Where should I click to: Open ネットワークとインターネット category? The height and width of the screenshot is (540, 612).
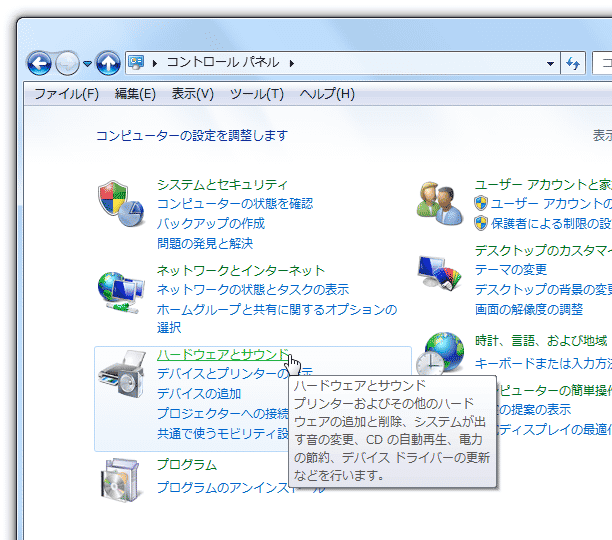click(241, 270)
